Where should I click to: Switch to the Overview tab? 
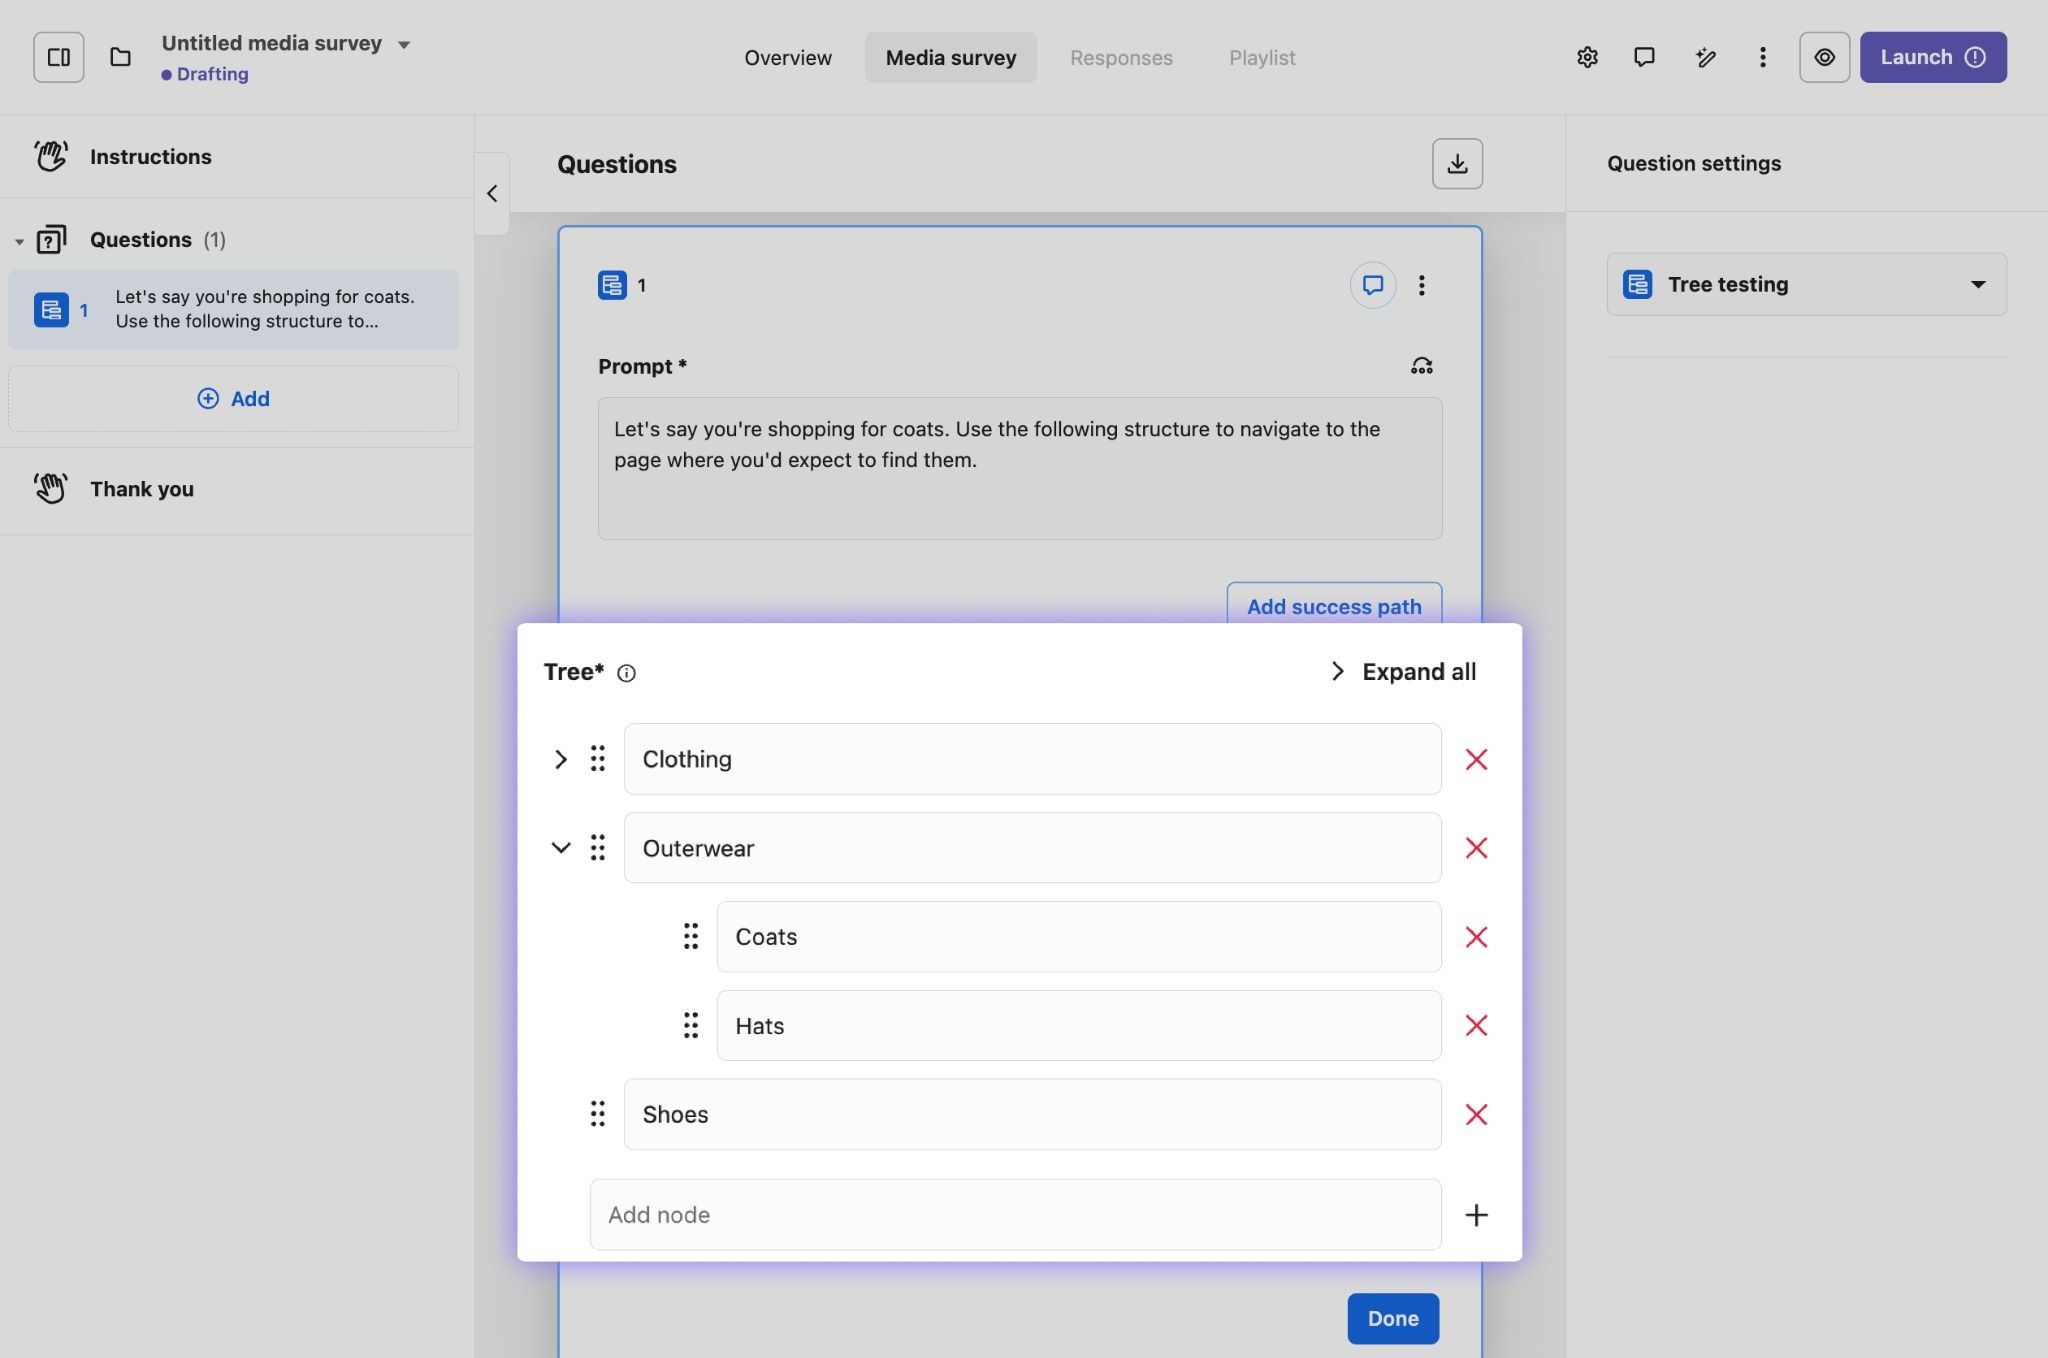787,57
